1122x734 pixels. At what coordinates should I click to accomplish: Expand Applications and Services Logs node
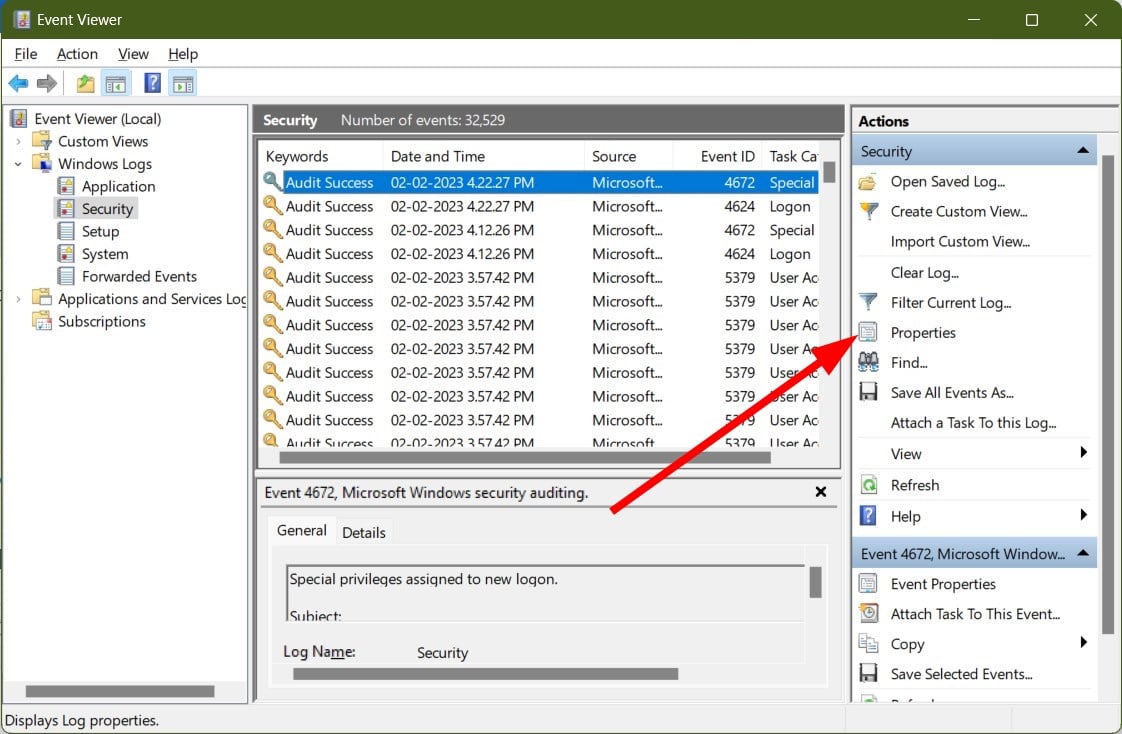point(19,298)
